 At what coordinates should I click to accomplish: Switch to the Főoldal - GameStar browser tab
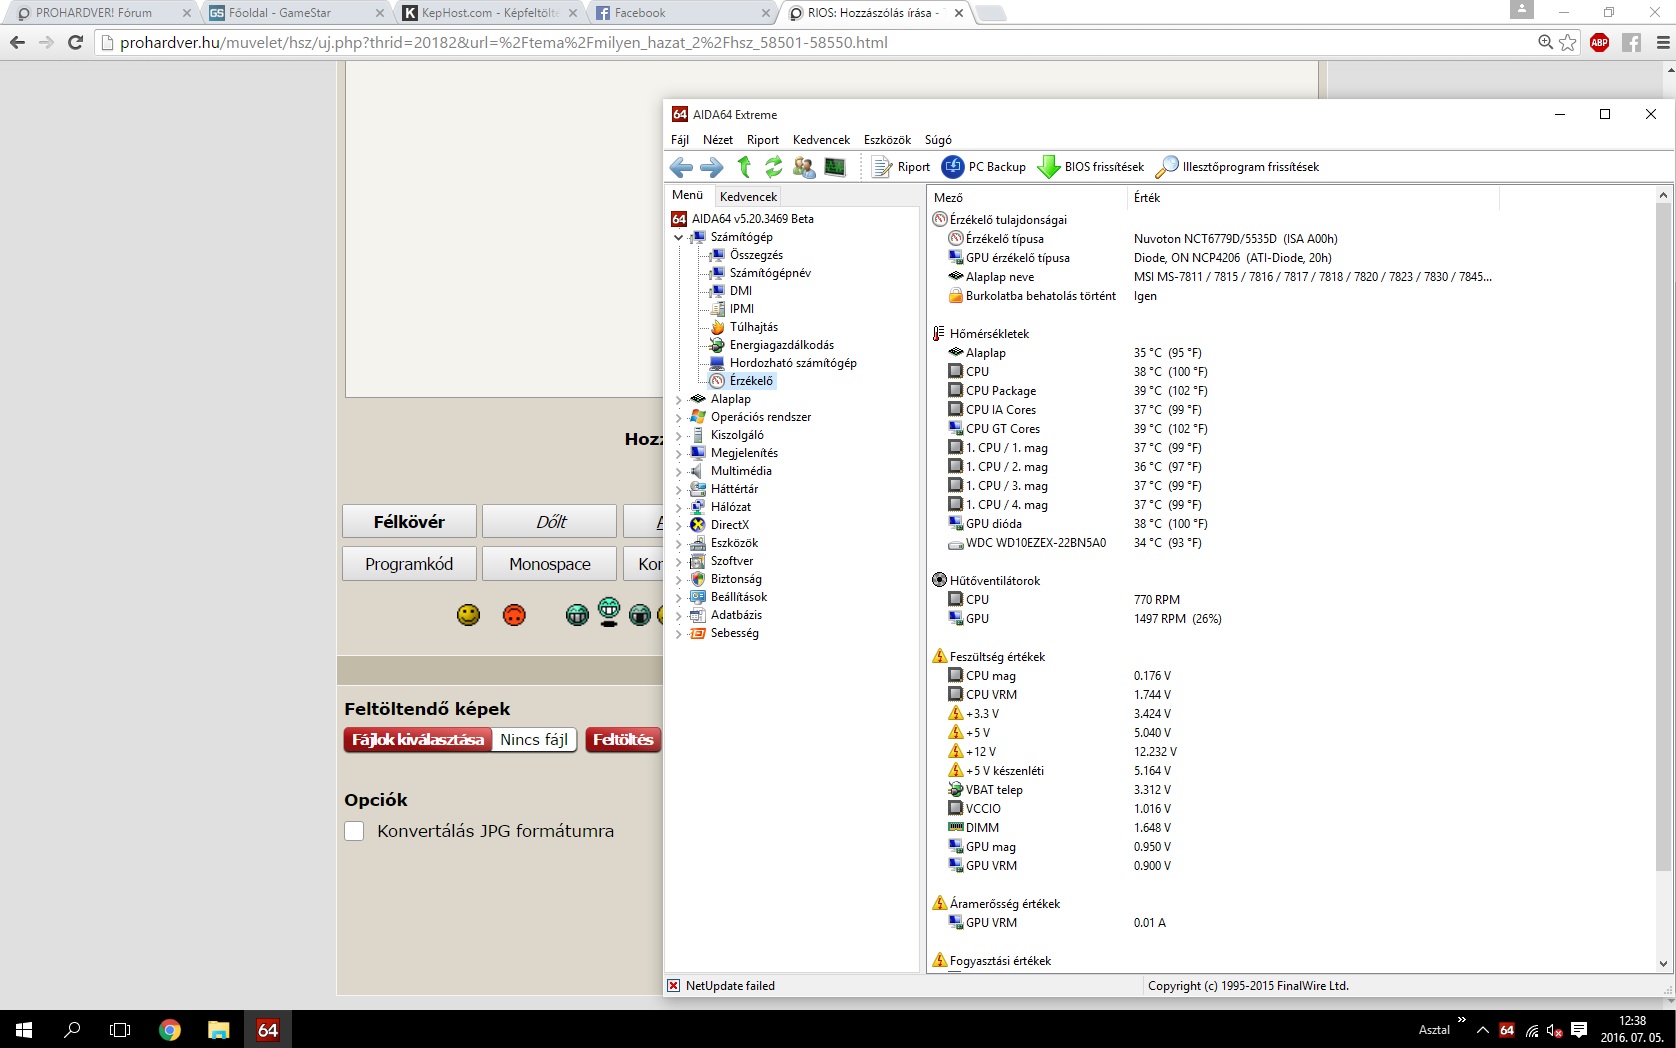pos(295,13)
